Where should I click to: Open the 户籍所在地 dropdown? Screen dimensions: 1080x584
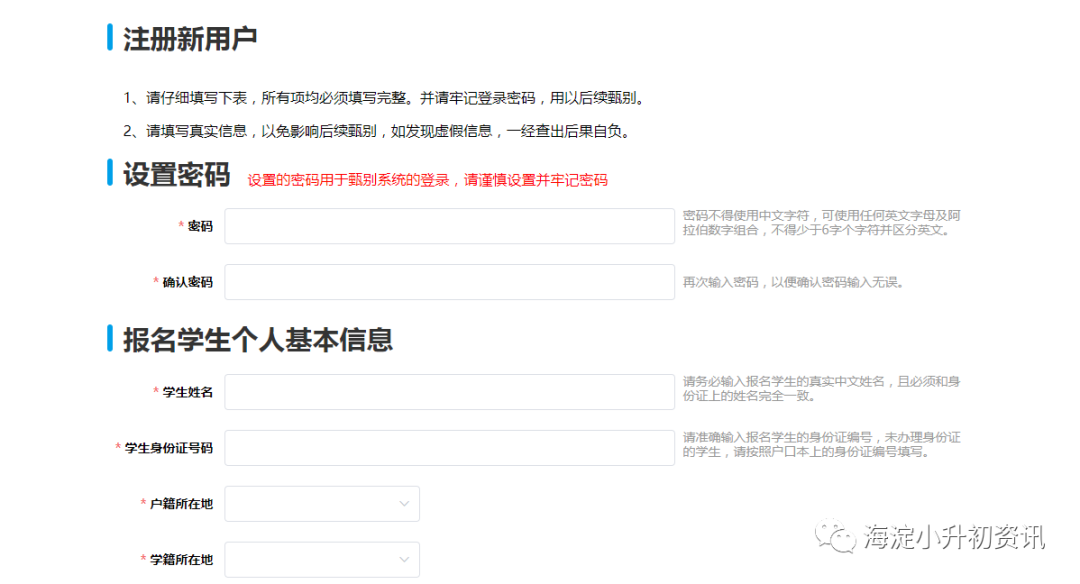[x=322, y=503]
